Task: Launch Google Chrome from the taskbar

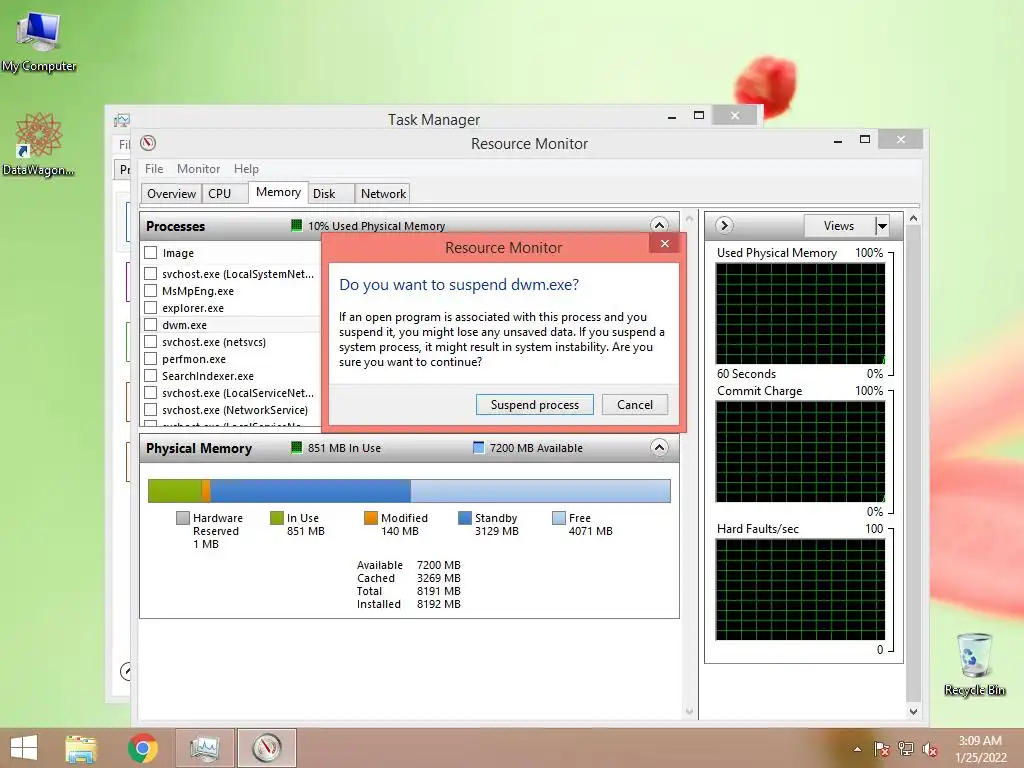Action: coord(142,748)
